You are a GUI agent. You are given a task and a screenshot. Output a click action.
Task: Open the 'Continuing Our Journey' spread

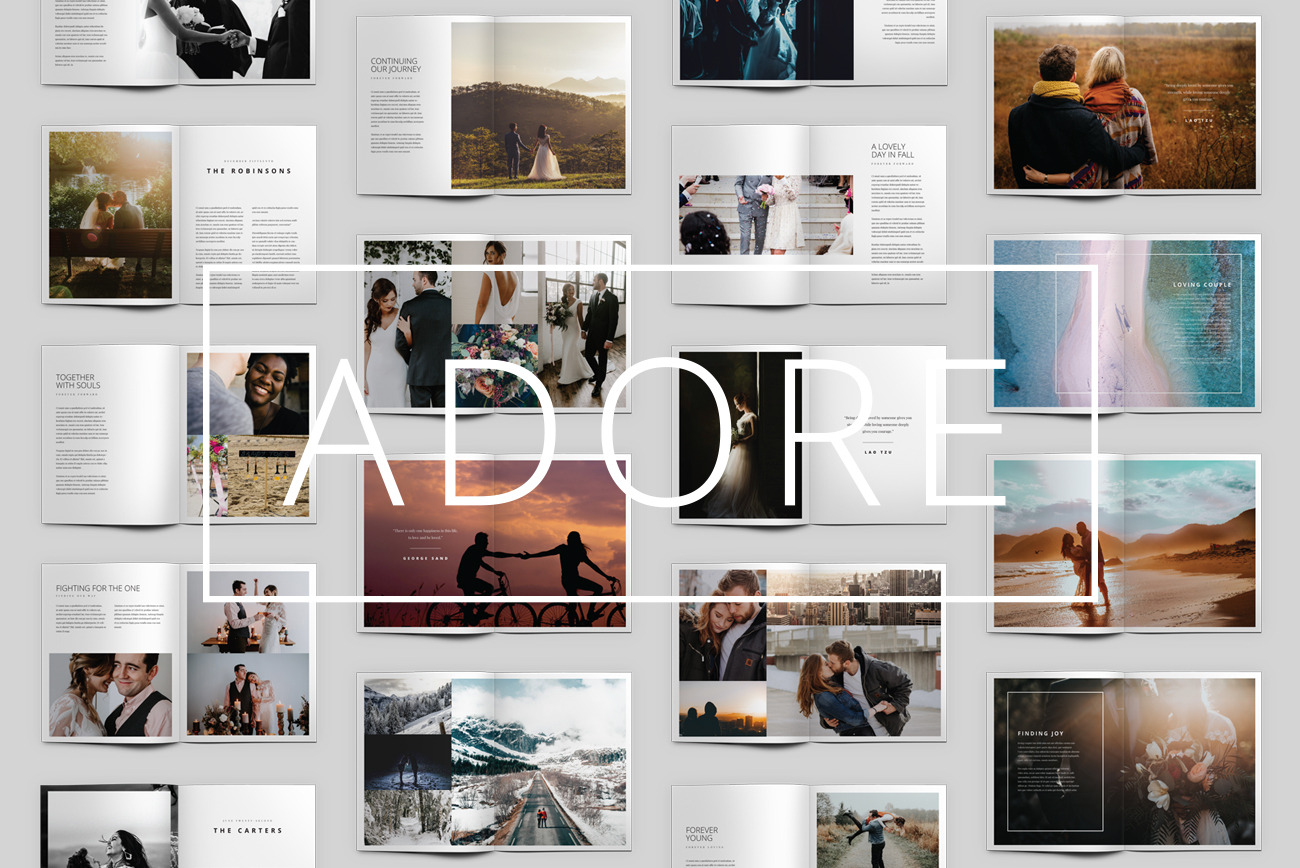tap(395, 65)
